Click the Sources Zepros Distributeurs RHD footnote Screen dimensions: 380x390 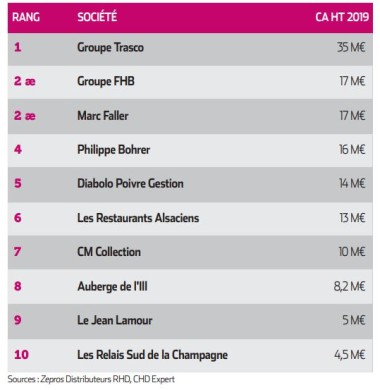[91, 379]
